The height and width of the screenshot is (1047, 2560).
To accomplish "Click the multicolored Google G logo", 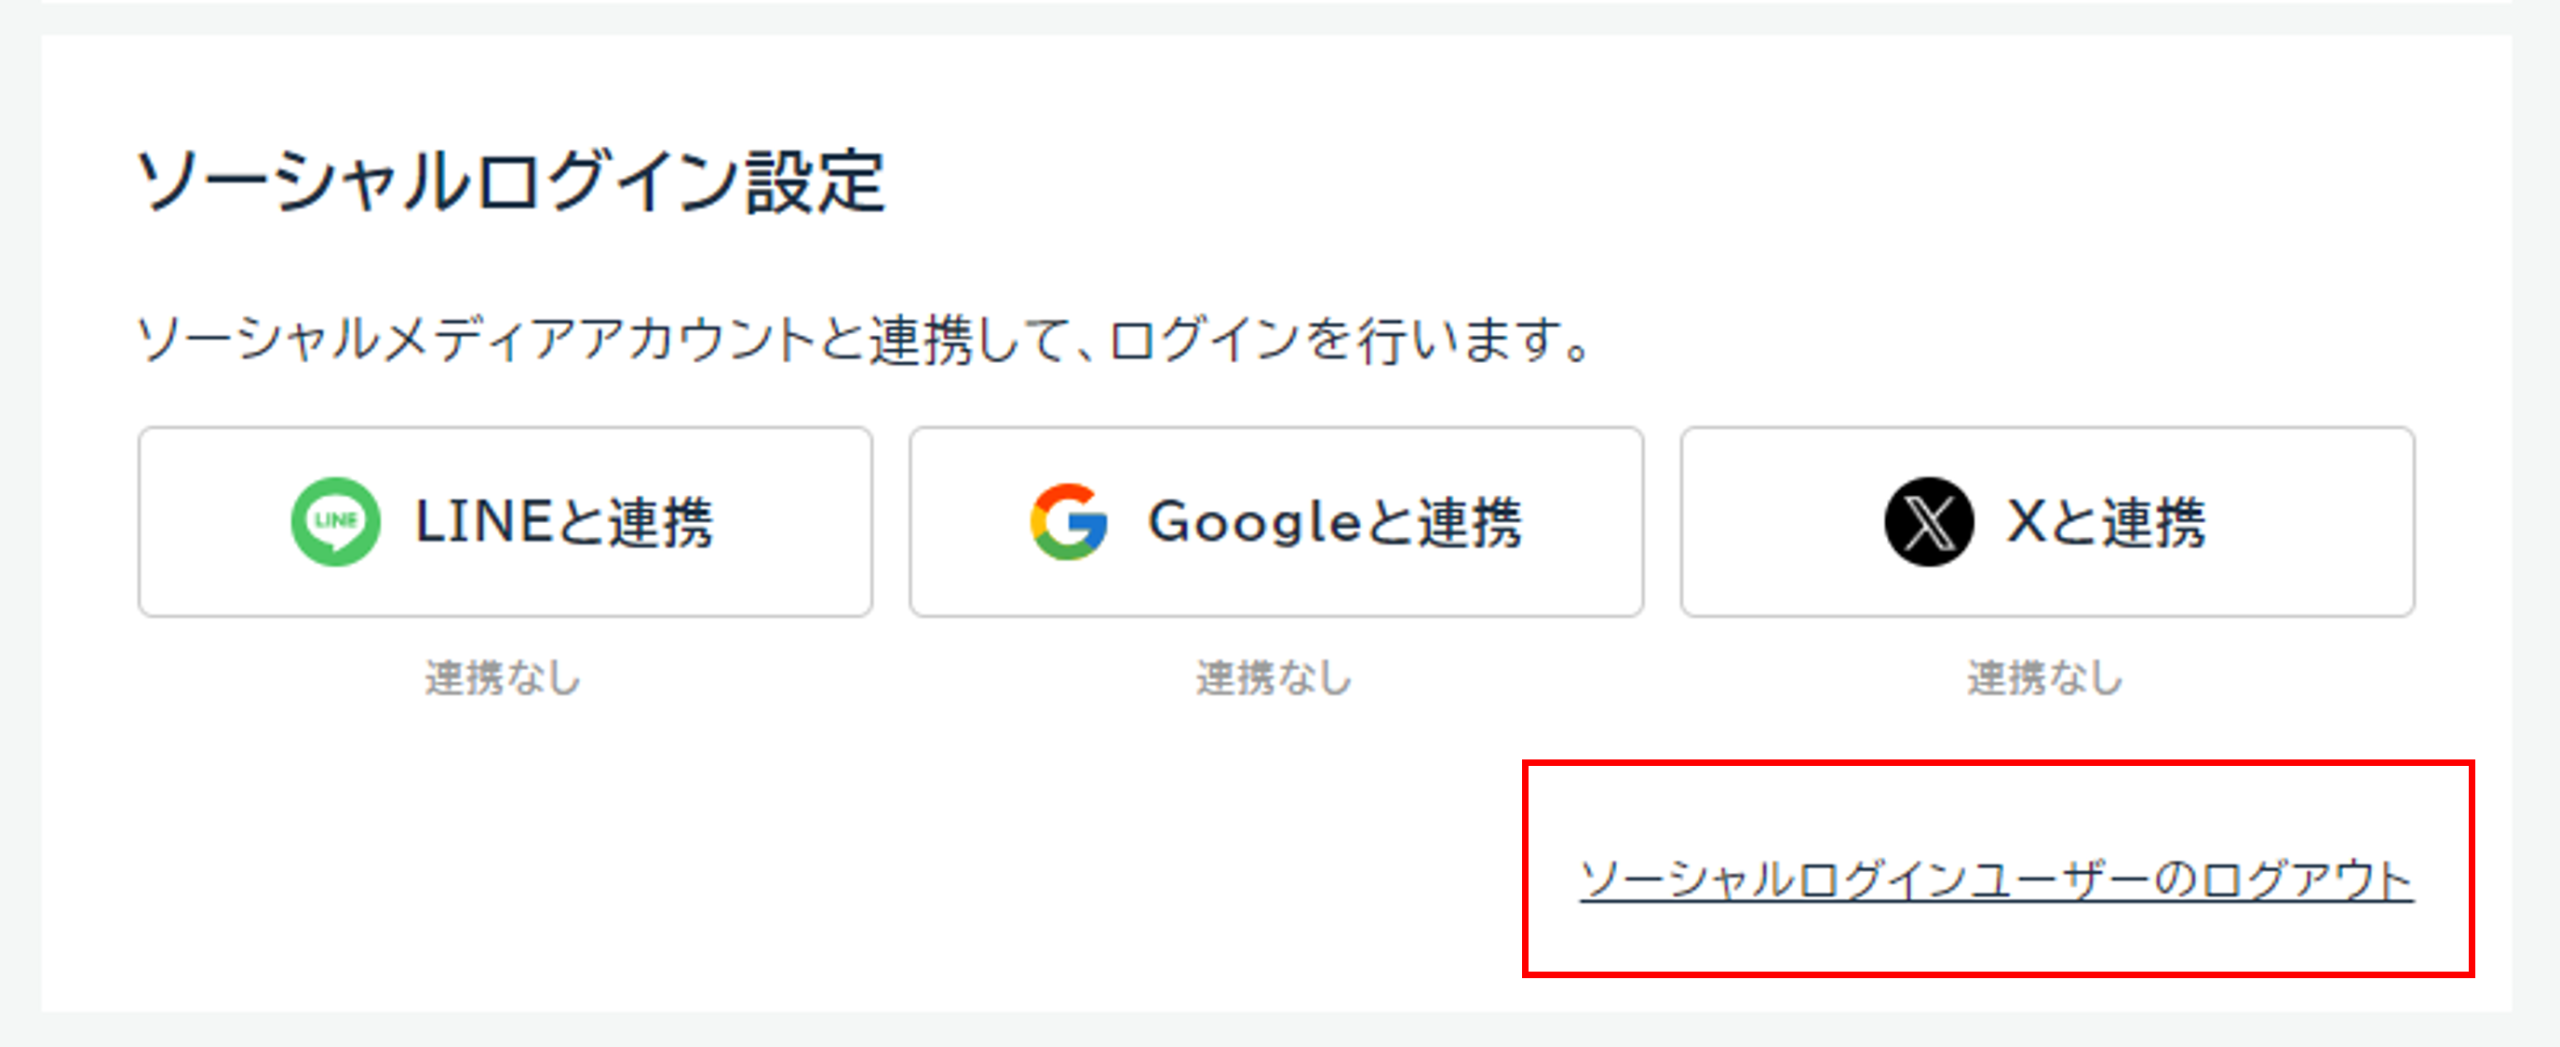I will pyautogui.click(x=1069, y=521).
